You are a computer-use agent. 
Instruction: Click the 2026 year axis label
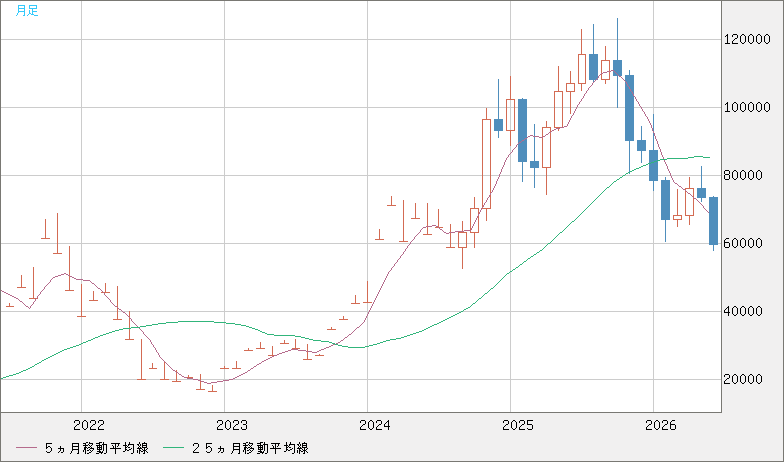[x=660, y=426]
